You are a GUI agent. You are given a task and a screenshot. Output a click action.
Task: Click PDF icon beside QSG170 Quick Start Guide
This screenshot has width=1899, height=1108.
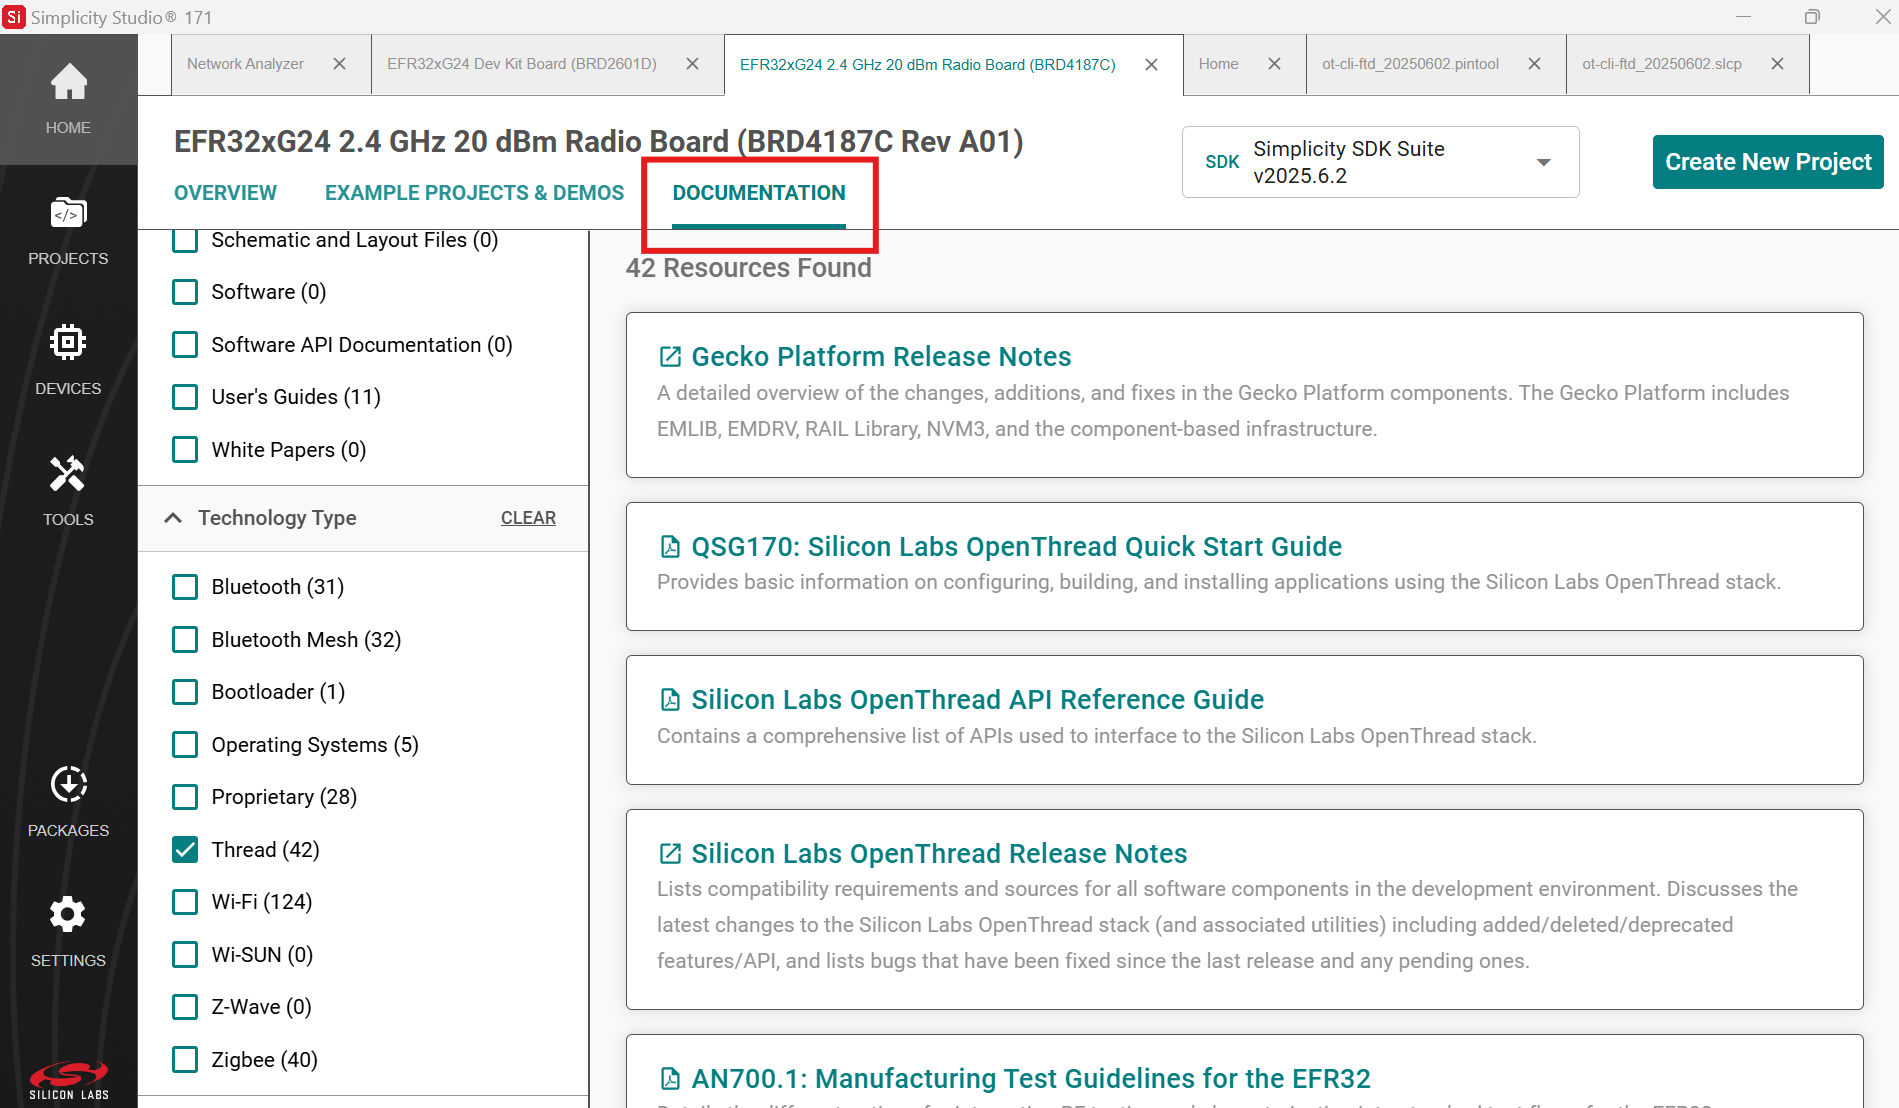point(670,547)
